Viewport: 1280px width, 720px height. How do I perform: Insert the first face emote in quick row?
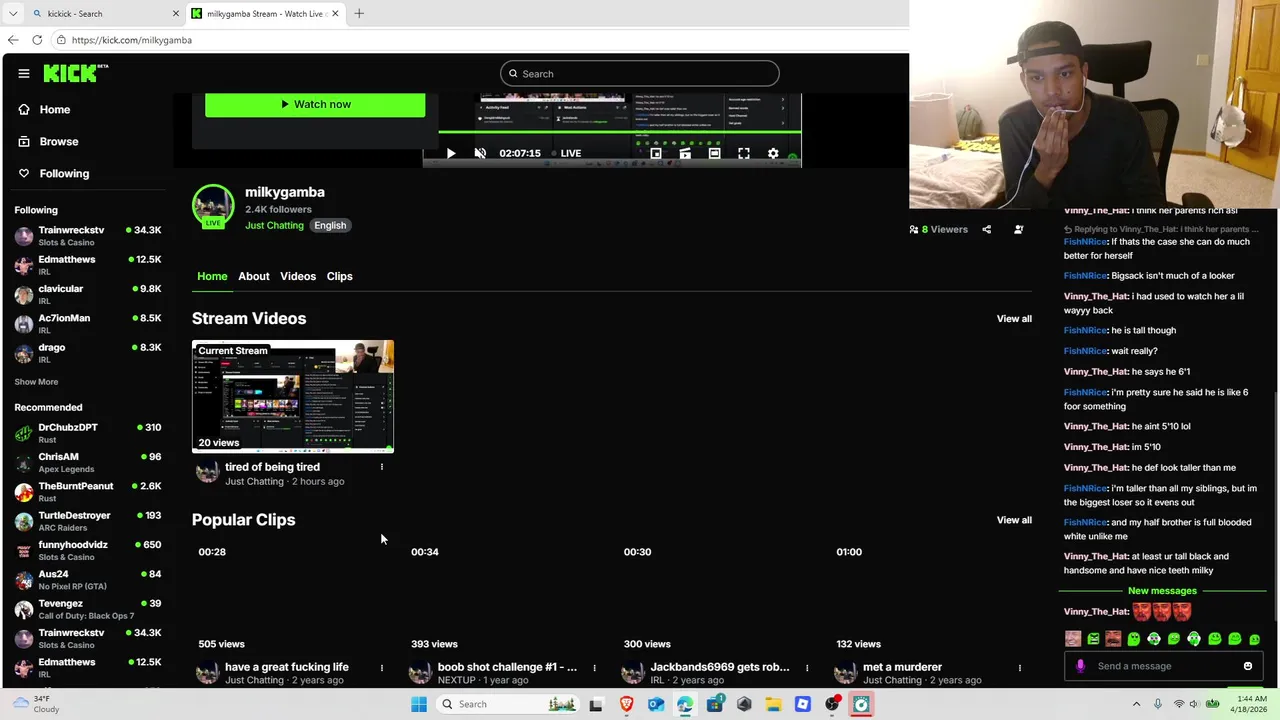pos(1073,639)
